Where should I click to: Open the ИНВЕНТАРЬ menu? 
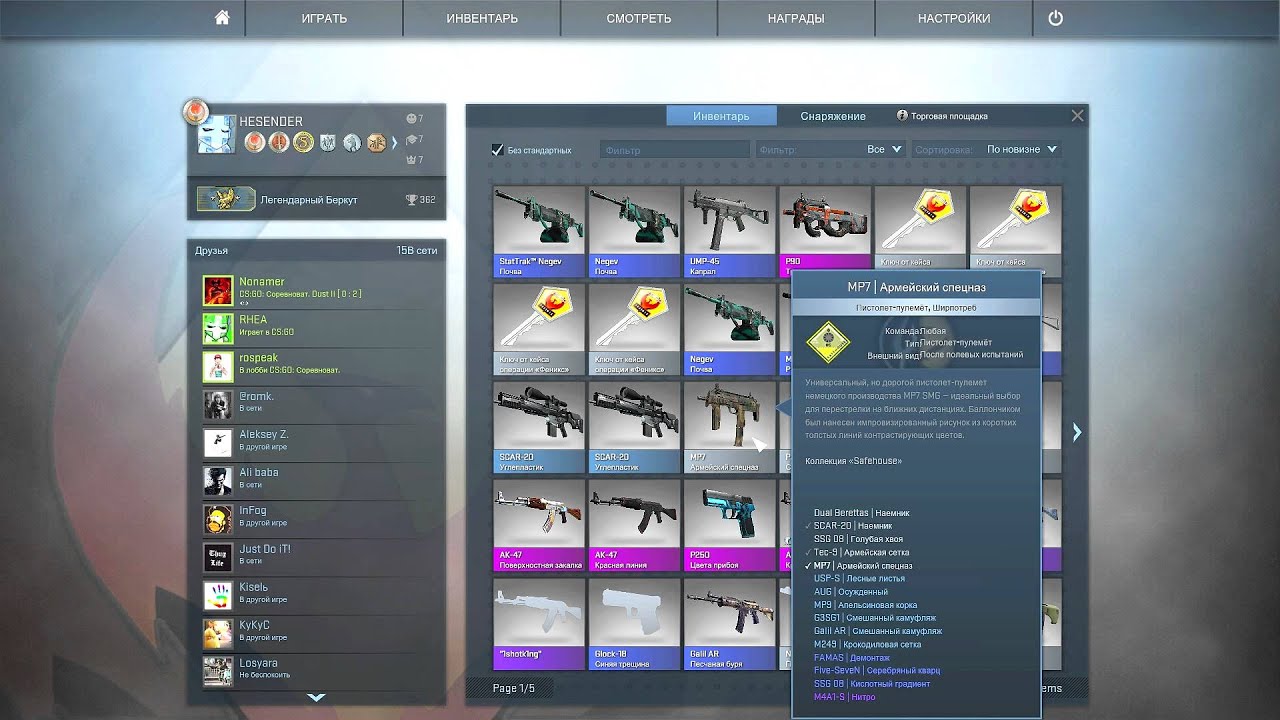pyautogui.click(x=482, y=18)
